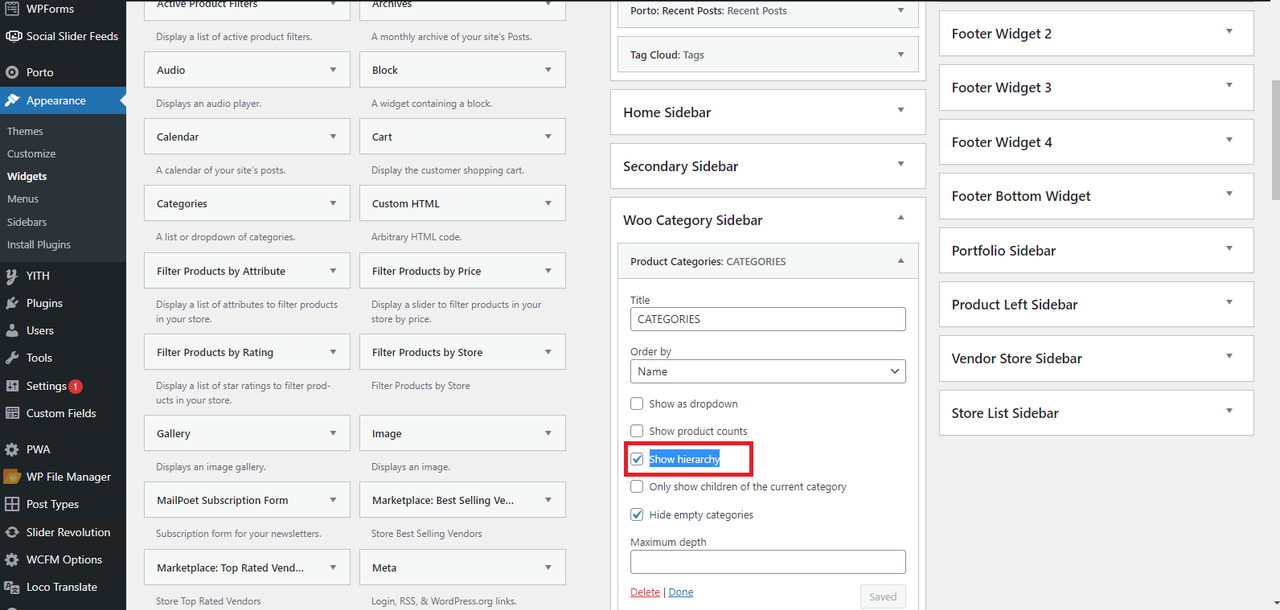Select the Widgets submenu item

(x=27, y=176)
